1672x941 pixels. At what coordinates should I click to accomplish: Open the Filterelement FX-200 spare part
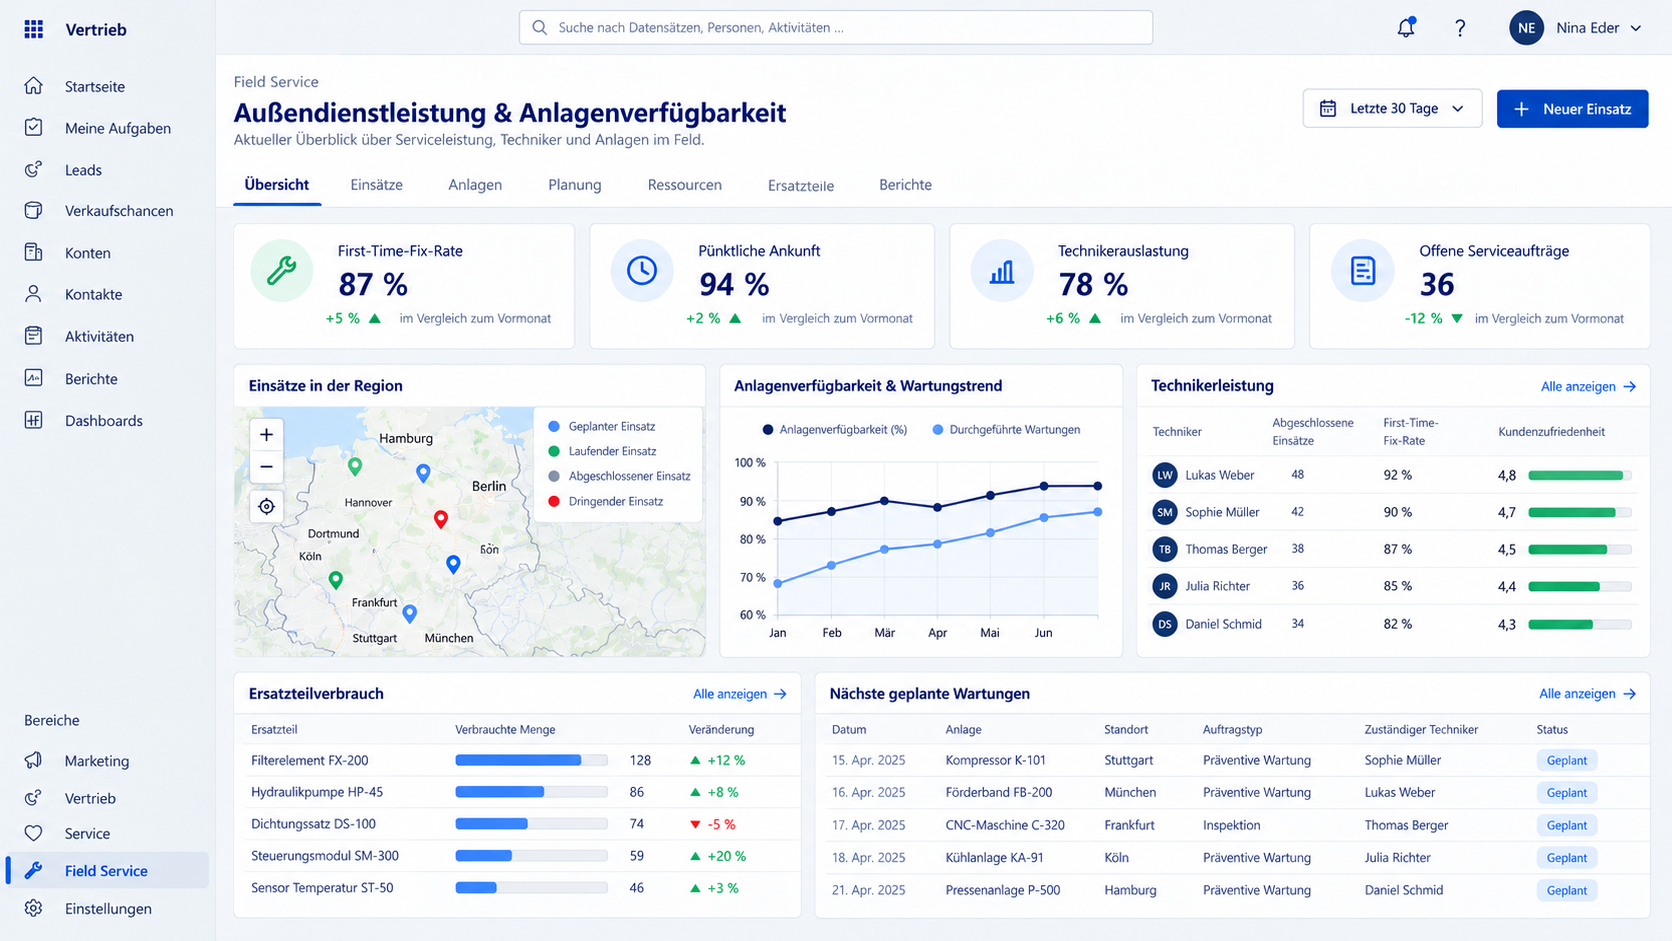pos(310,761)
